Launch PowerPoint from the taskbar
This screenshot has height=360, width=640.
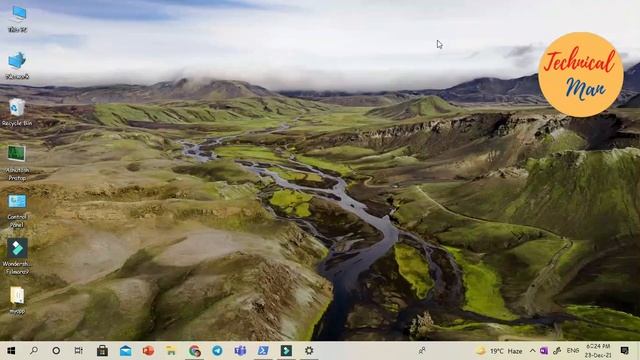point(148,351)
